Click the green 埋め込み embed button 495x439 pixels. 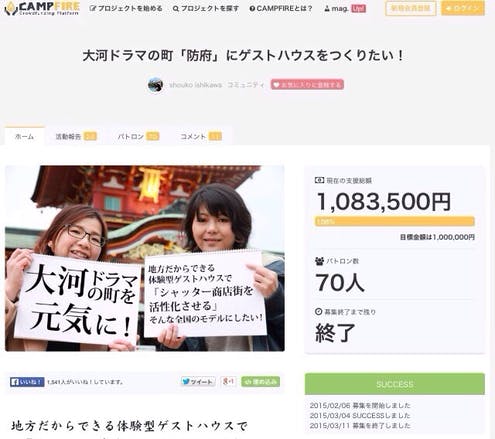pyautogui.click(x=261, y=382)
